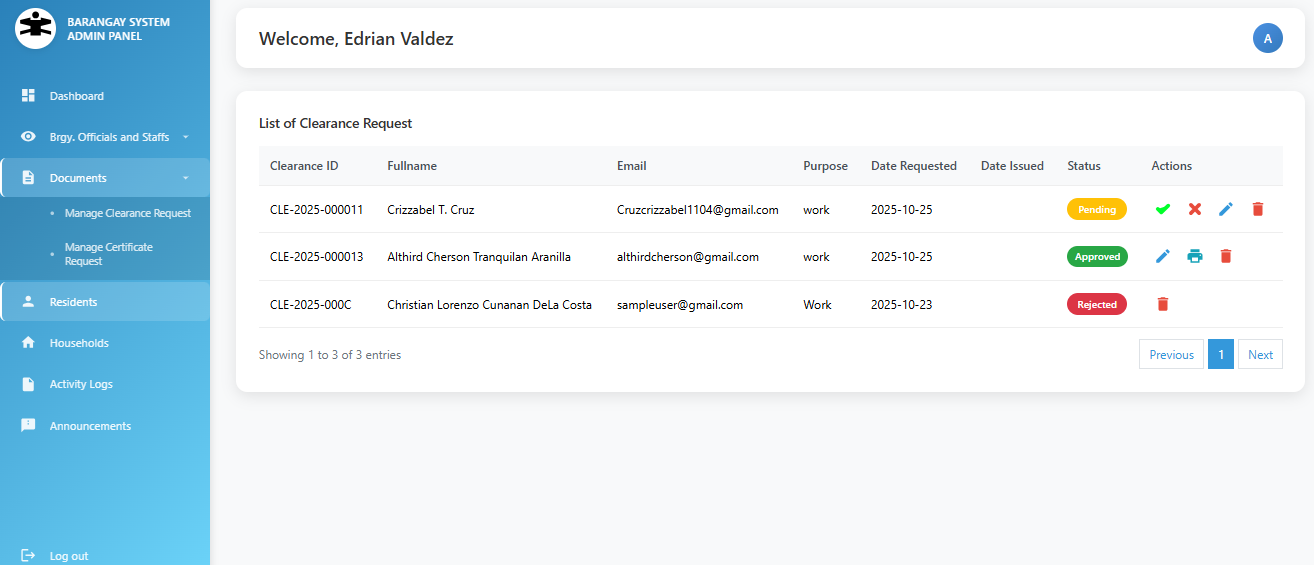Open the Activity Logs page
The width and height of the screenshot is (1314, 565).
[x=81, y=384]
